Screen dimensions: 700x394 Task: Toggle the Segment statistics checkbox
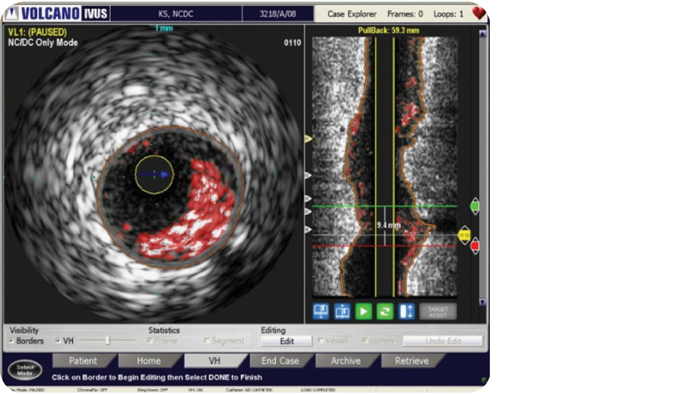[206, 341]
